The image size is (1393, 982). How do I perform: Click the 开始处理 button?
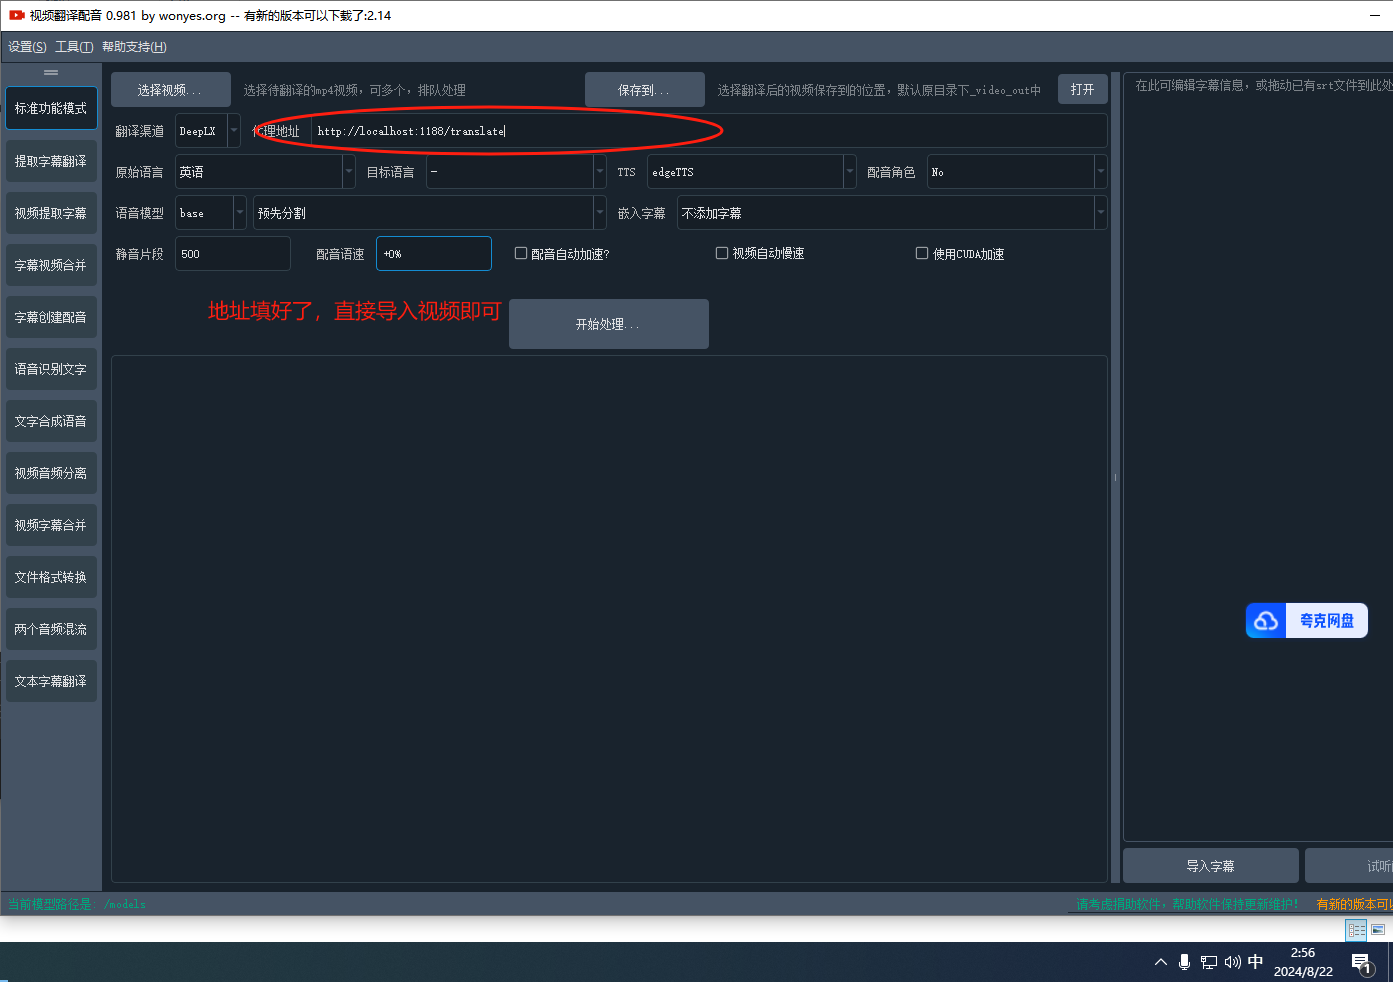[x=608, y=324]
